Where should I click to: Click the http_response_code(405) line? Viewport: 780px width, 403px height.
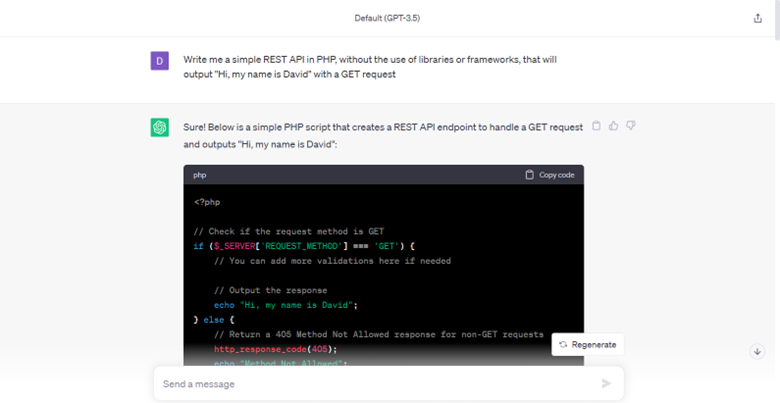(x=276, y=349)
